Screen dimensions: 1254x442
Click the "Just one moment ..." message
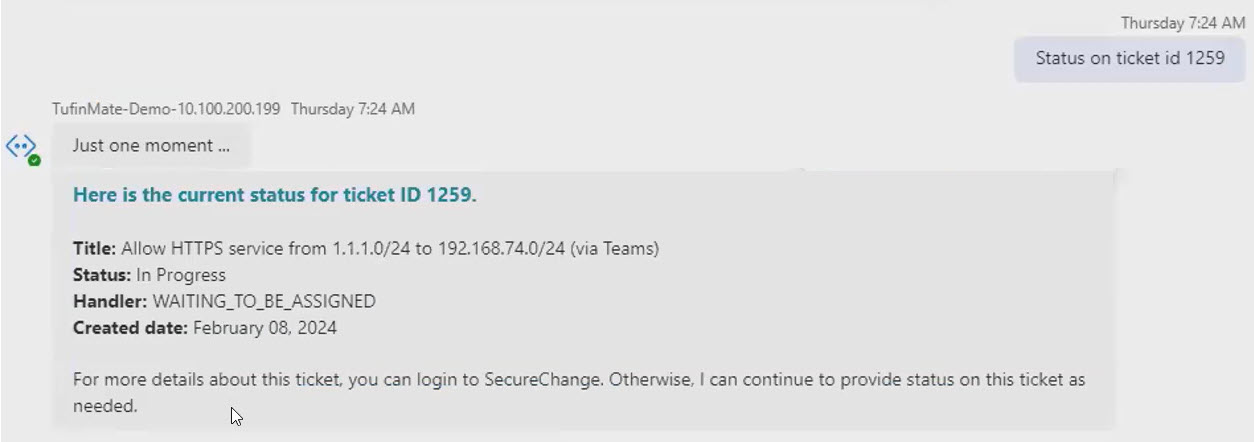[x=150, y=146]
